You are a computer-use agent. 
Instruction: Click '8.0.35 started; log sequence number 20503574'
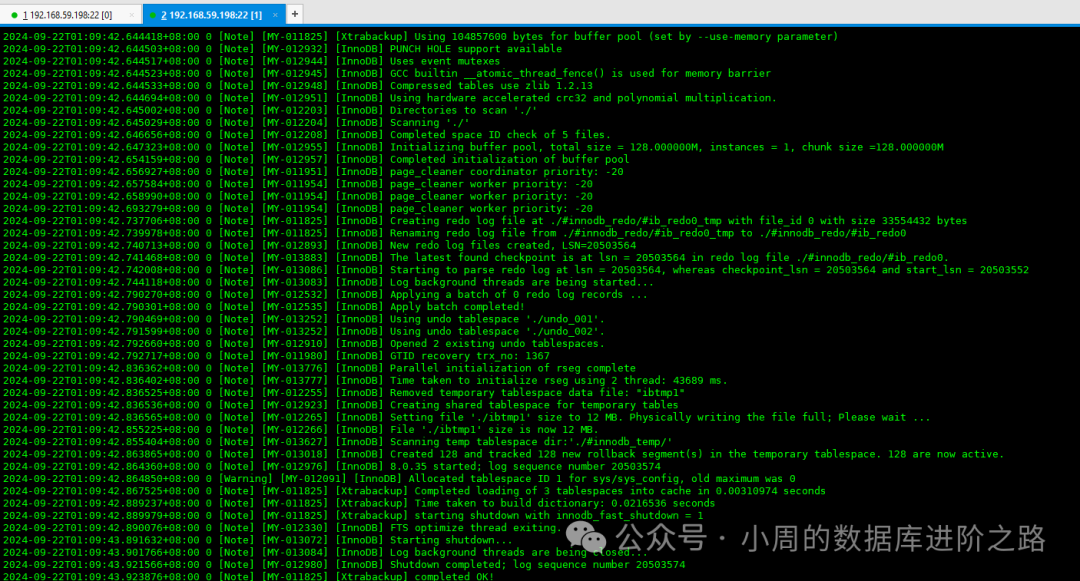pyautogui.click(x=525, y=467)
